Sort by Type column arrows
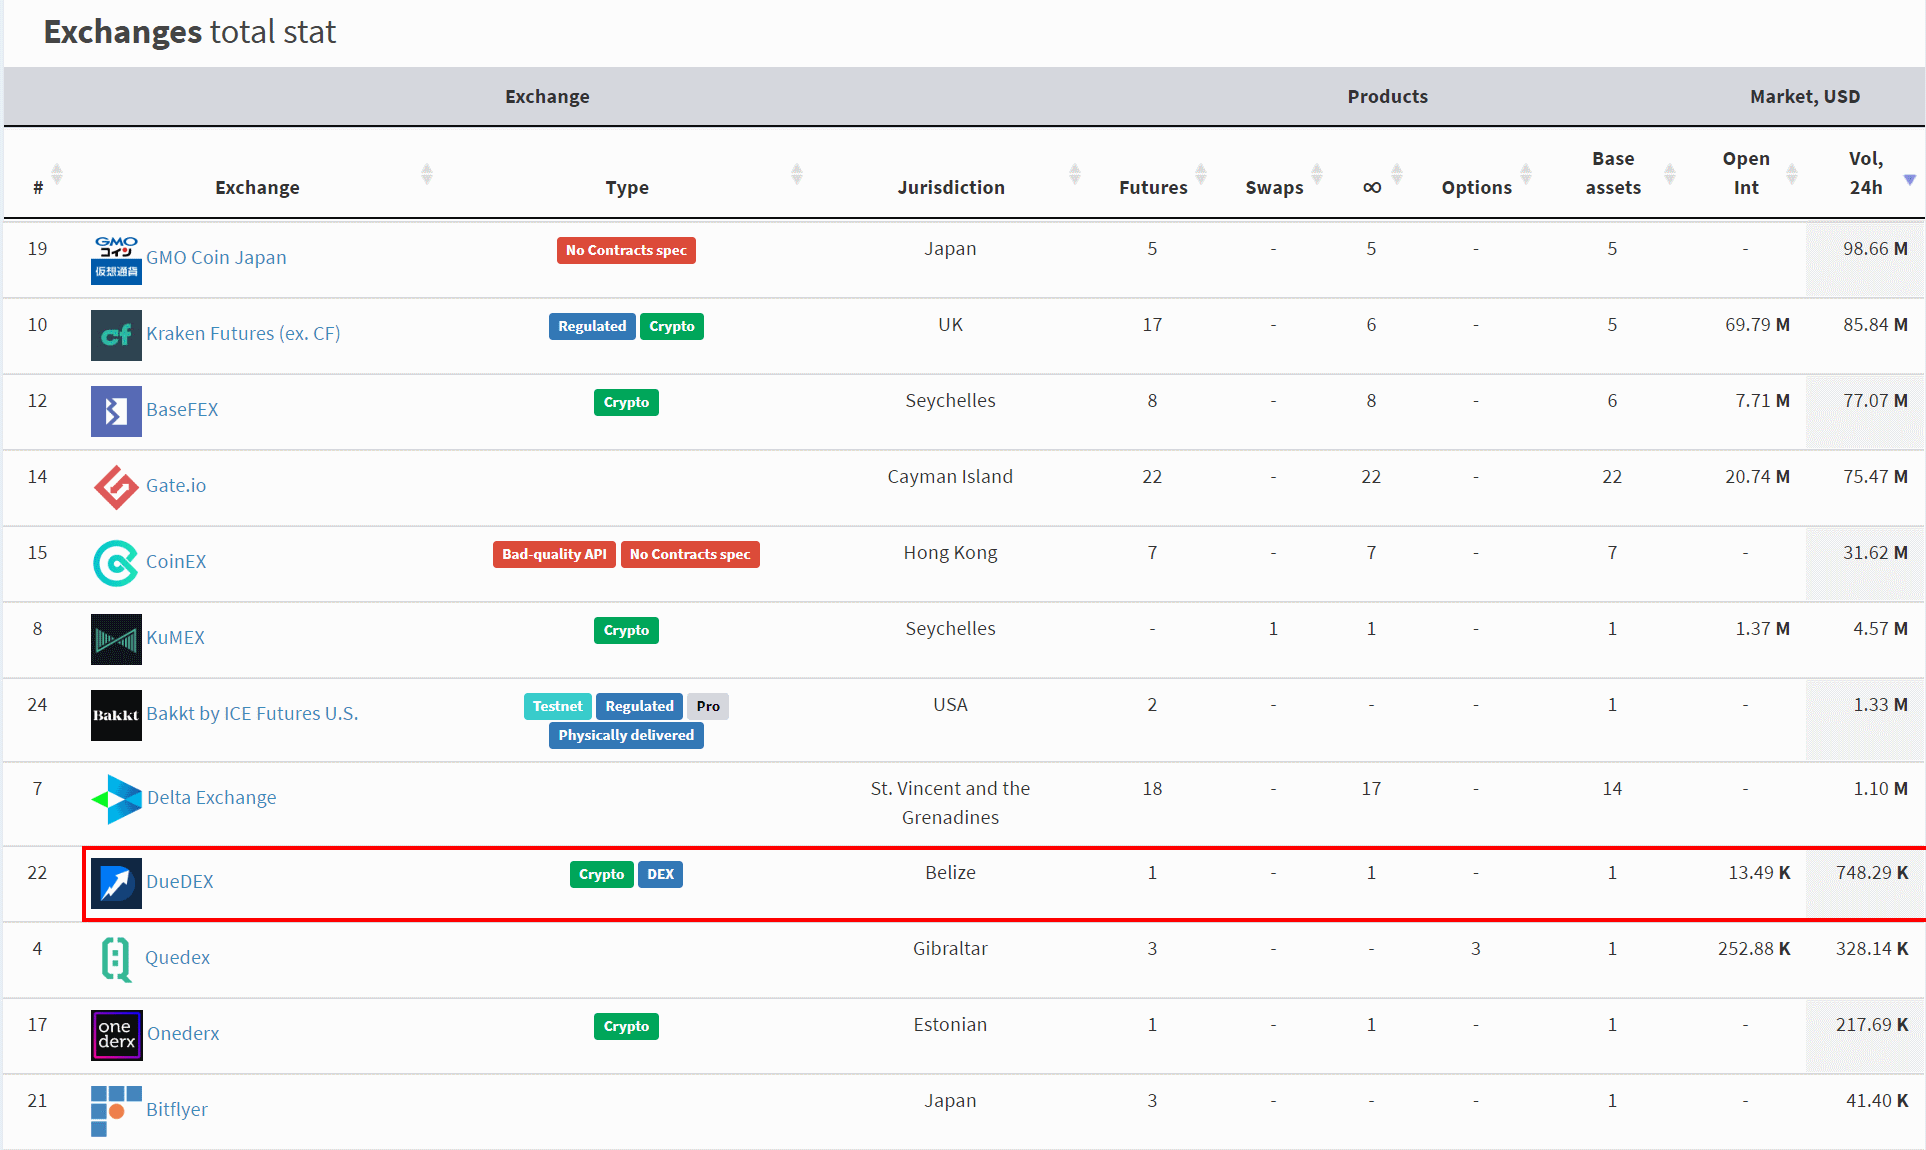1926x1150 pixels. 797,174
